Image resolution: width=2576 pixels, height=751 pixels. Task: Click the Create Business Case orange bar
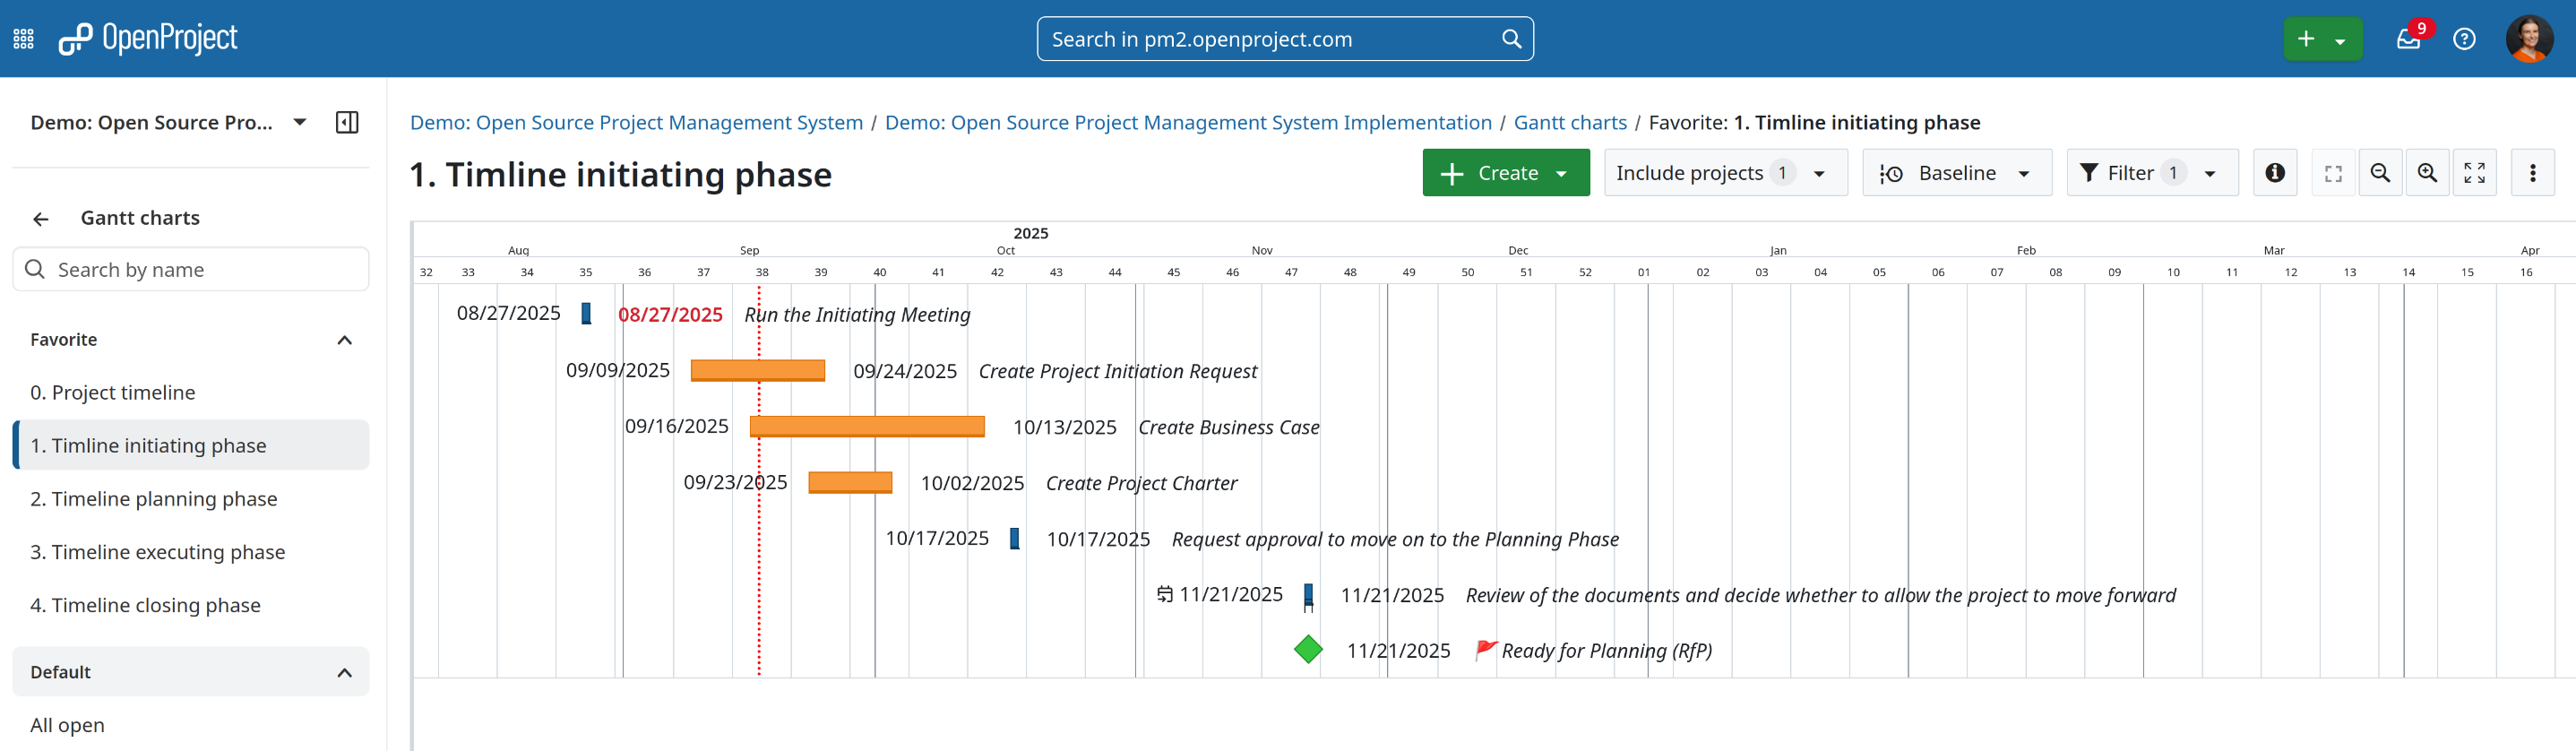tap(866, 427)
